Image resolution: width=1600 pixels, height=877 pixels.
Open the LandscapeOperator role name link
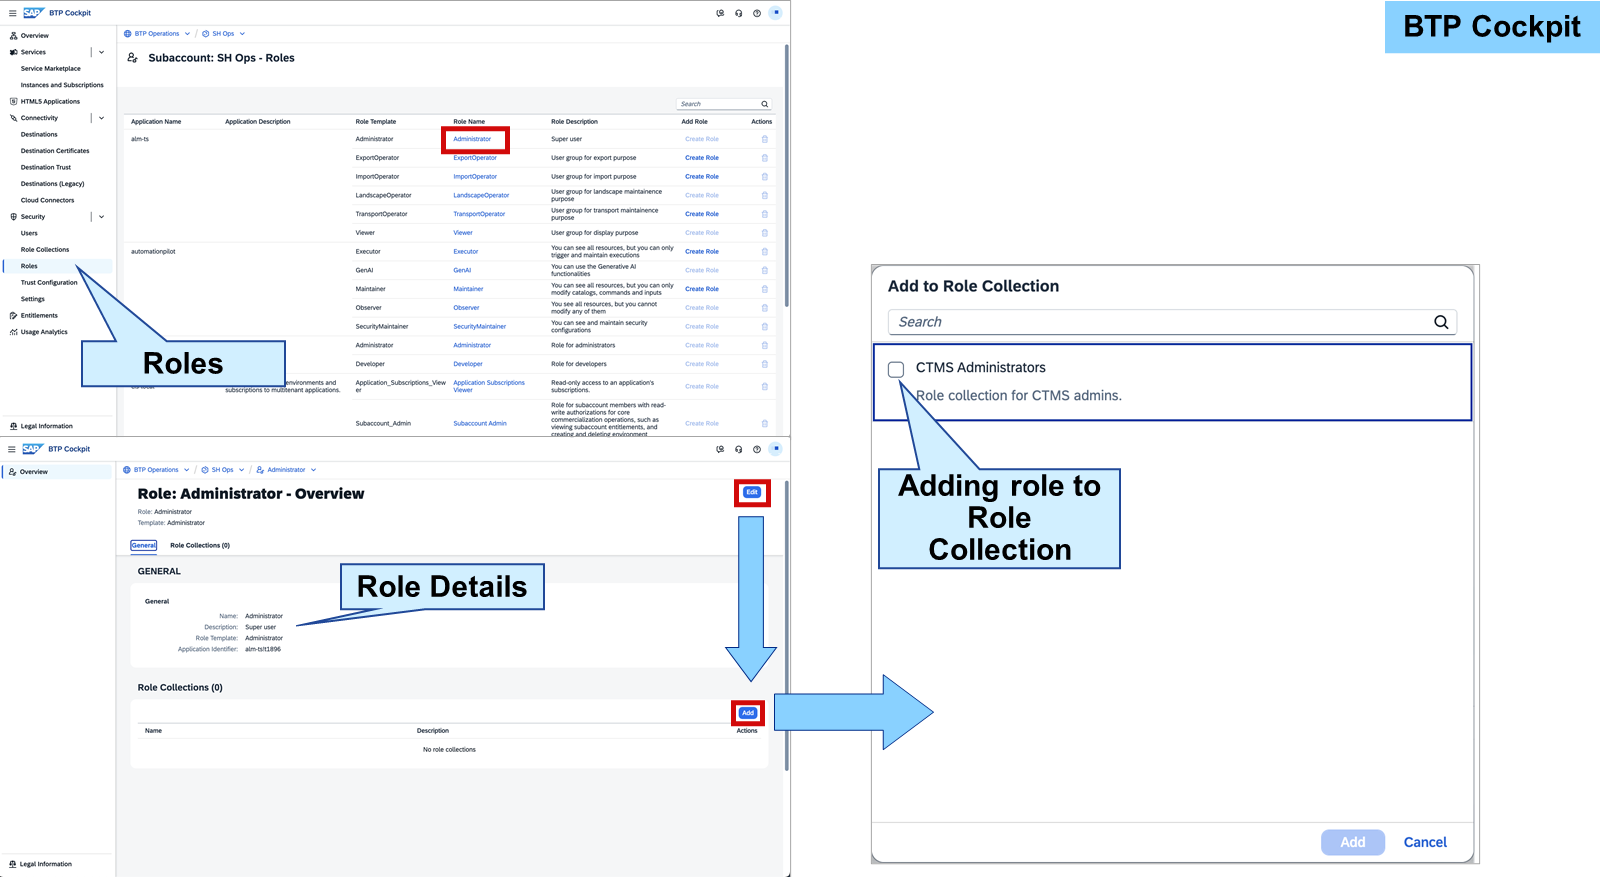pyautogui.click(x=481, y=196)
